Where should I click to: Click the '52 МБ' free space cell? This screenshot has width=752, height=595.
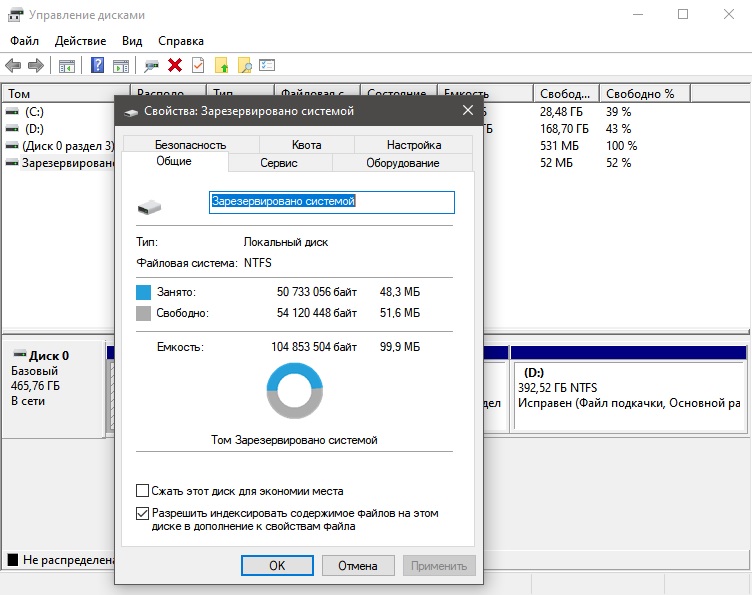coord(556,163)
